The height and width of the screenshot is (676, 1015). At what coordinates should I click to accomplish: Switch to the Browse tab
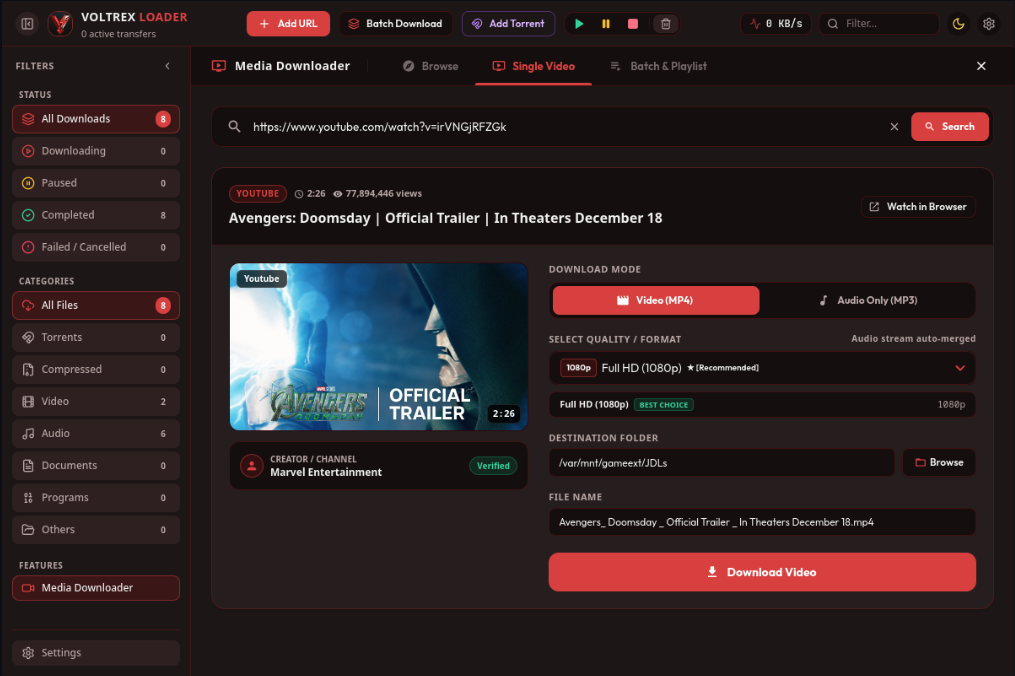point(430,66)
